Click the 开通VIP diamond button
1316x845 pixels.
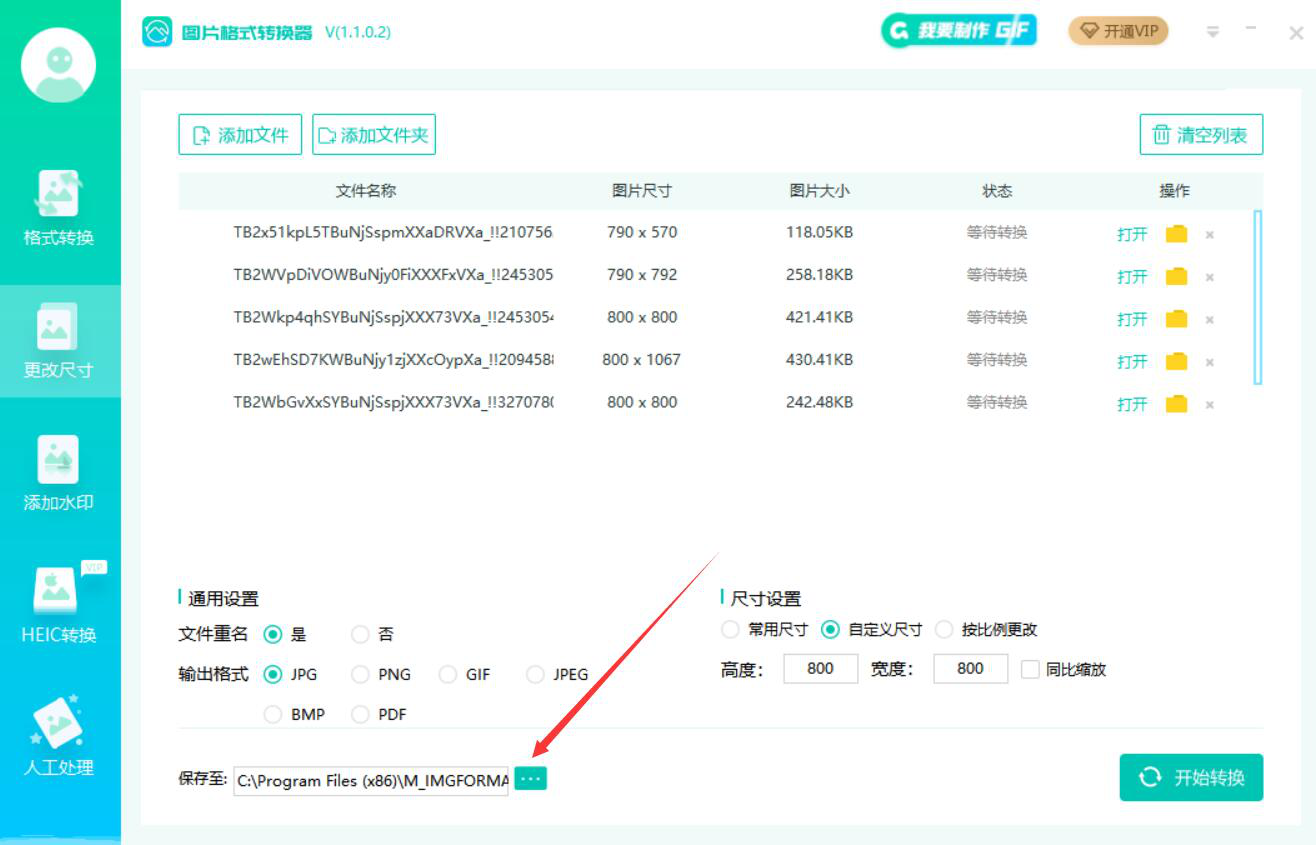[x=1118, y=31]
